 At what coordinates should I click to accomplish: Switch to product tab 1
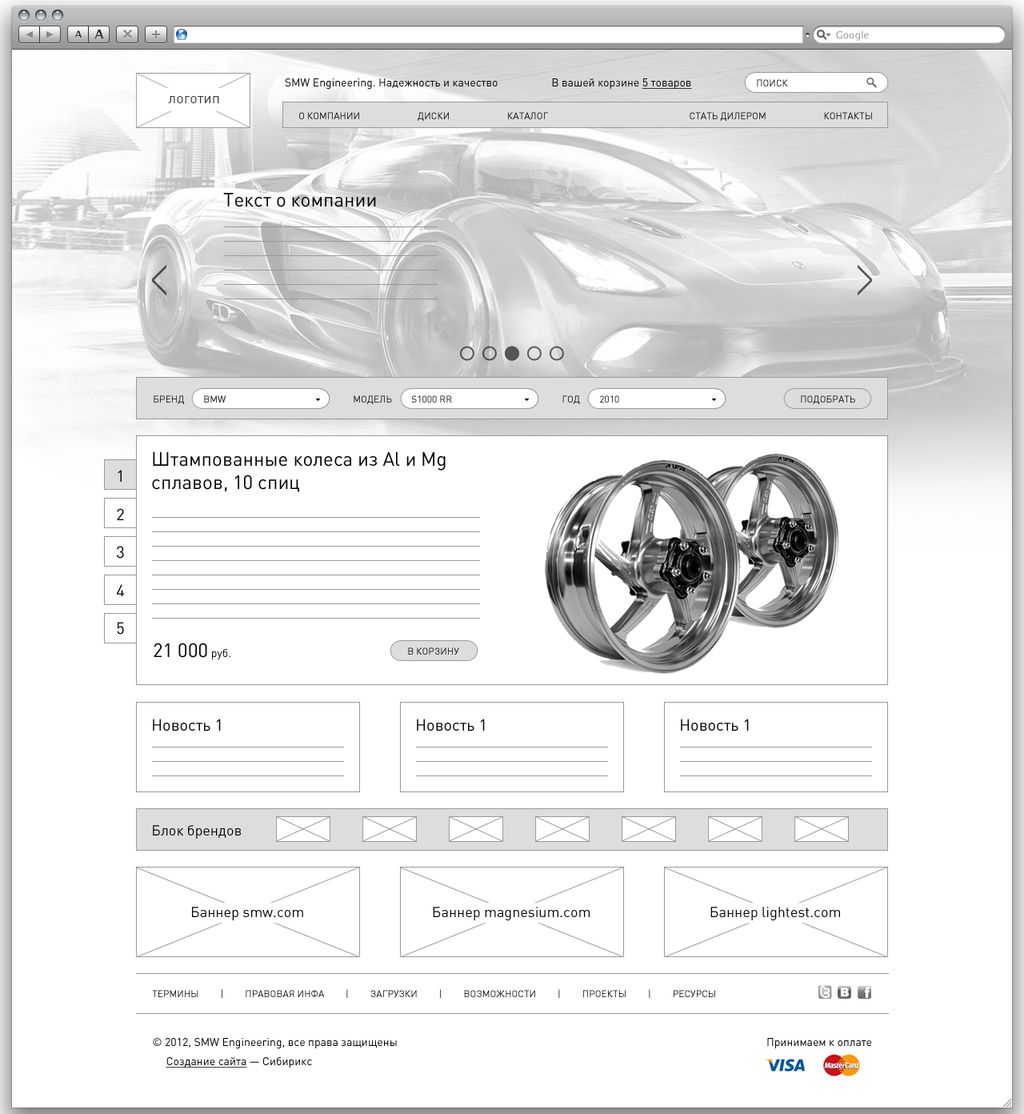120,475
